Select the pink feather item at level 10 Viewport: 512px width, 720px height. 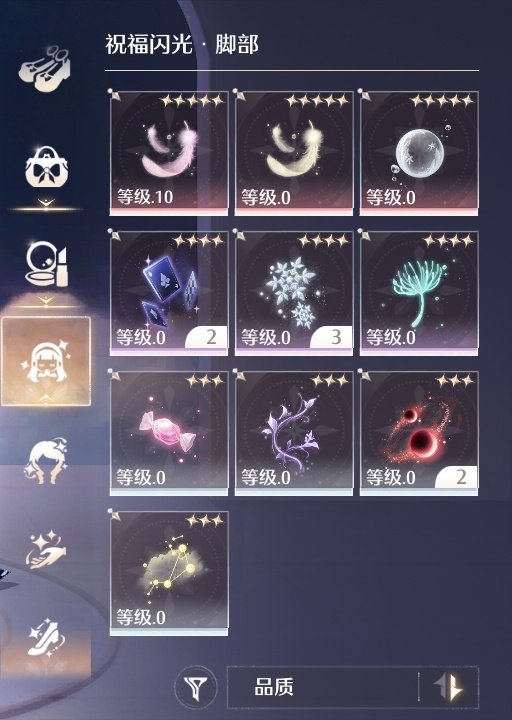(169, 153)
